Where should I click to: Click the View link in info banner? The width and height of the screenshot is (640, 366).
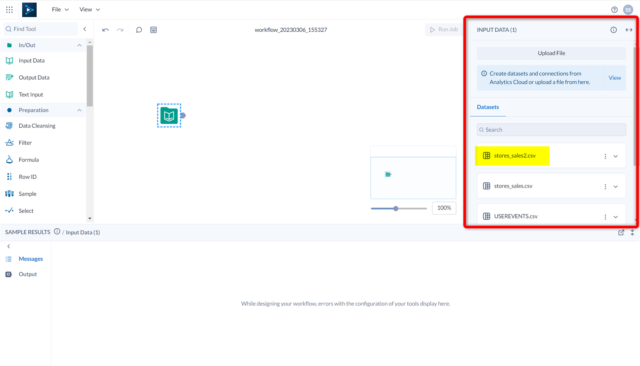[x=614, y=78]
